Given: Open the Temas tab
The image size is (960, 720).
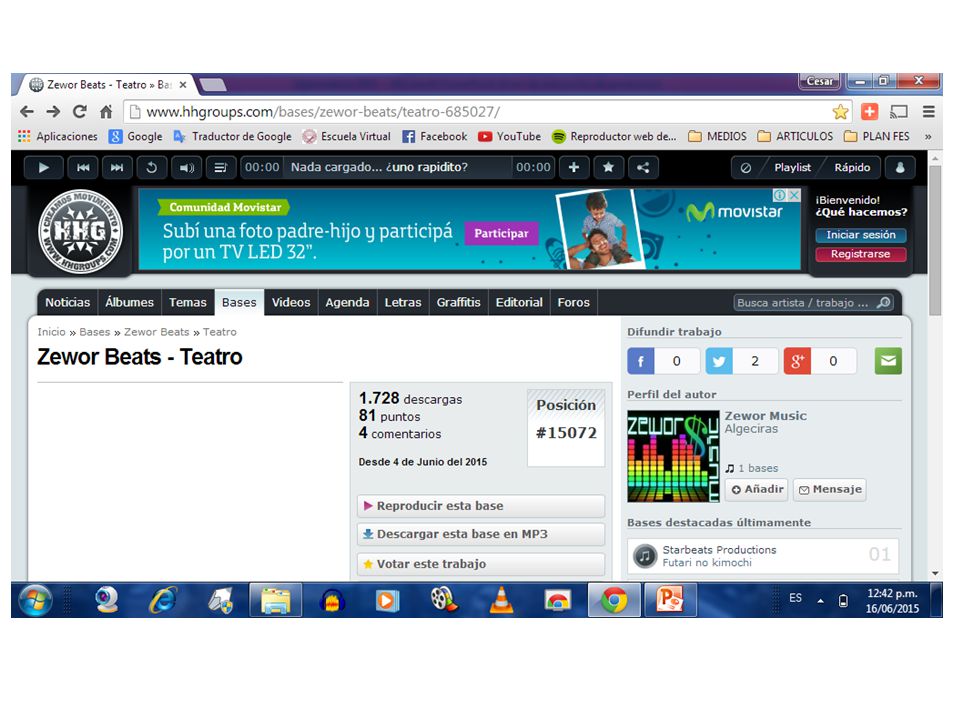Looking at the screenshot, I should pyautogui.click(x=187, y=302).
